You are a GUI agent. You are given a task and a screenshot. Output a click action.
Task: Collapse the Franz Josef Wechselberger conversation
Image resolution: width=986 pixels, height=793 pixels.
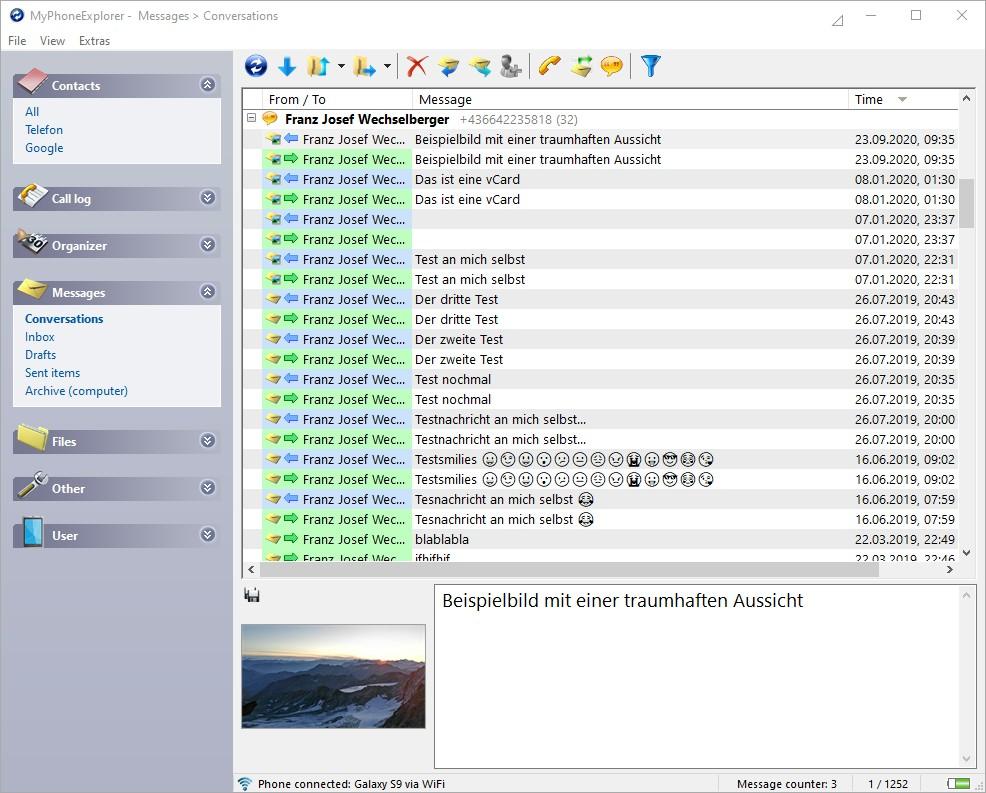click(x=251, y=118)
